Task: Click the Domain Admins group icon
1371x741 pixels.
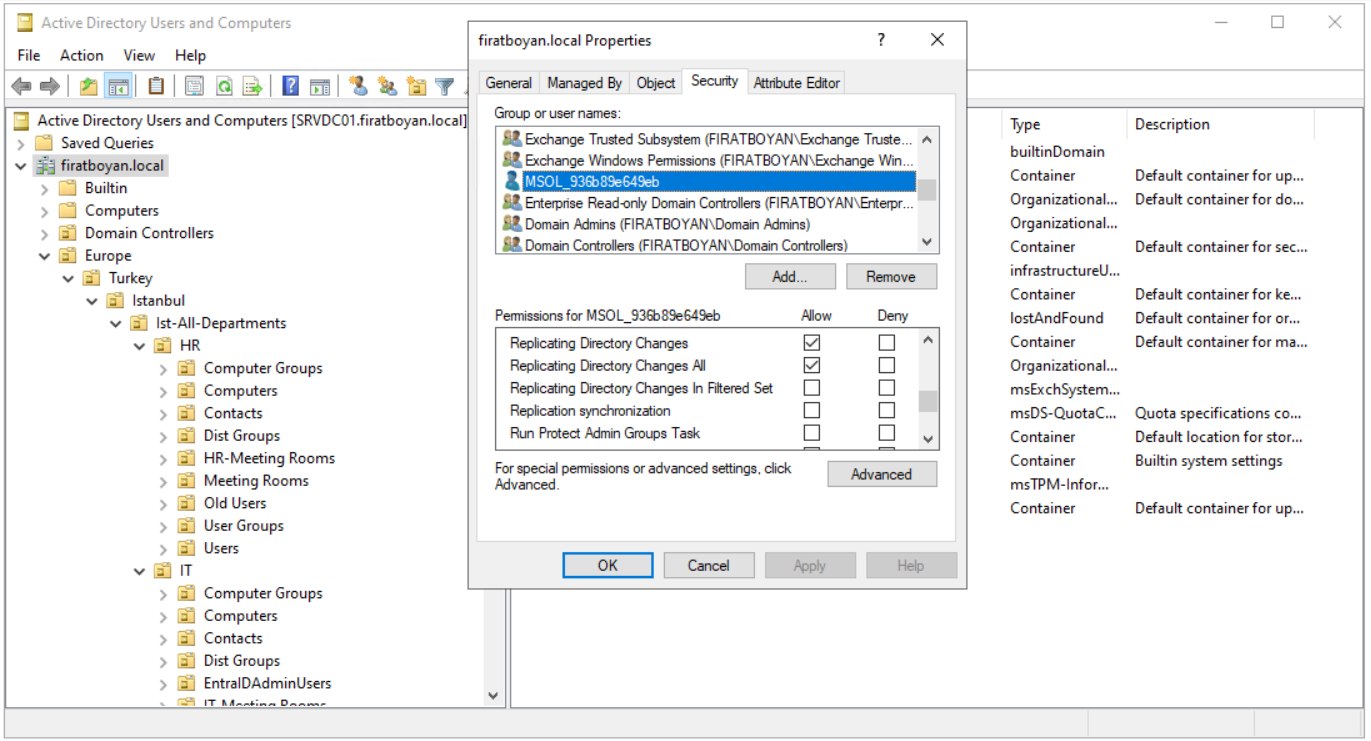Action: tap(512, 224)
